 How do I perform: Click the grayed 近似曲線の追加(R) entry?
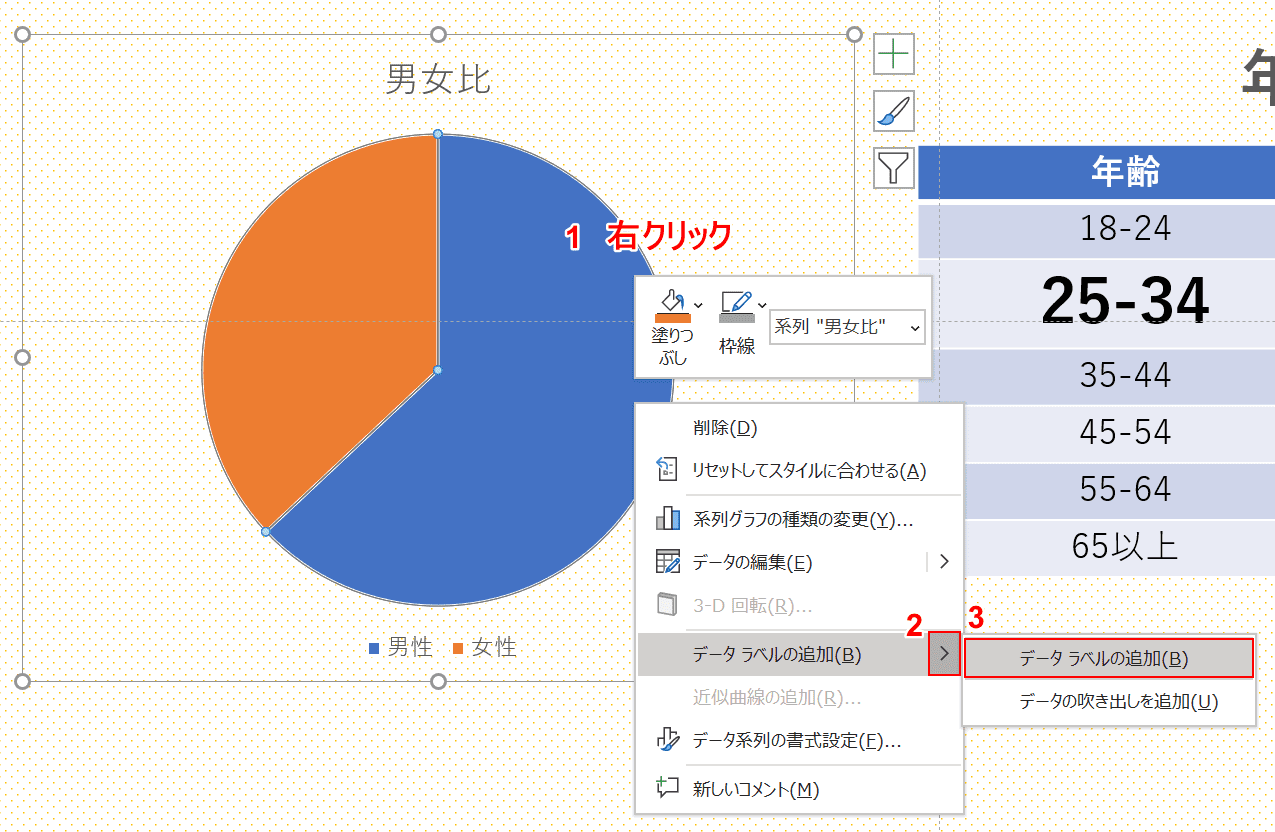(x=799, y=698)
